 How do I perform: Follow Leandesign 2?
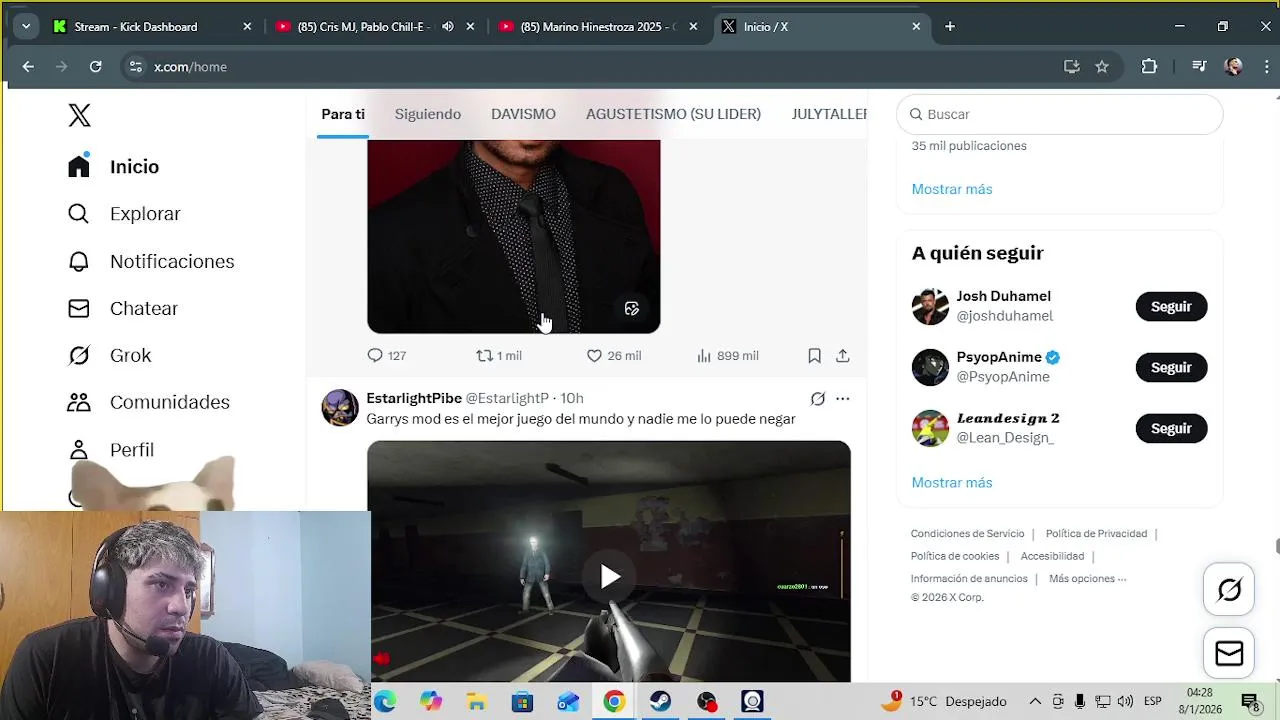click(1171, 428)
